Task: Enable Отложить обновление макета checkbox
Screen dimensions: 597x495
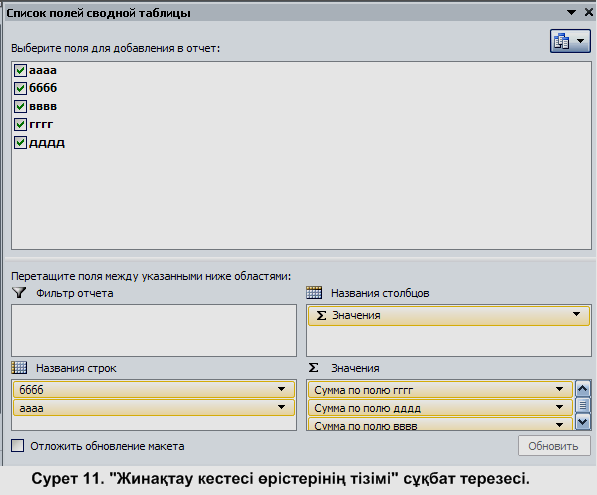Action: click(x=18, y=446)
